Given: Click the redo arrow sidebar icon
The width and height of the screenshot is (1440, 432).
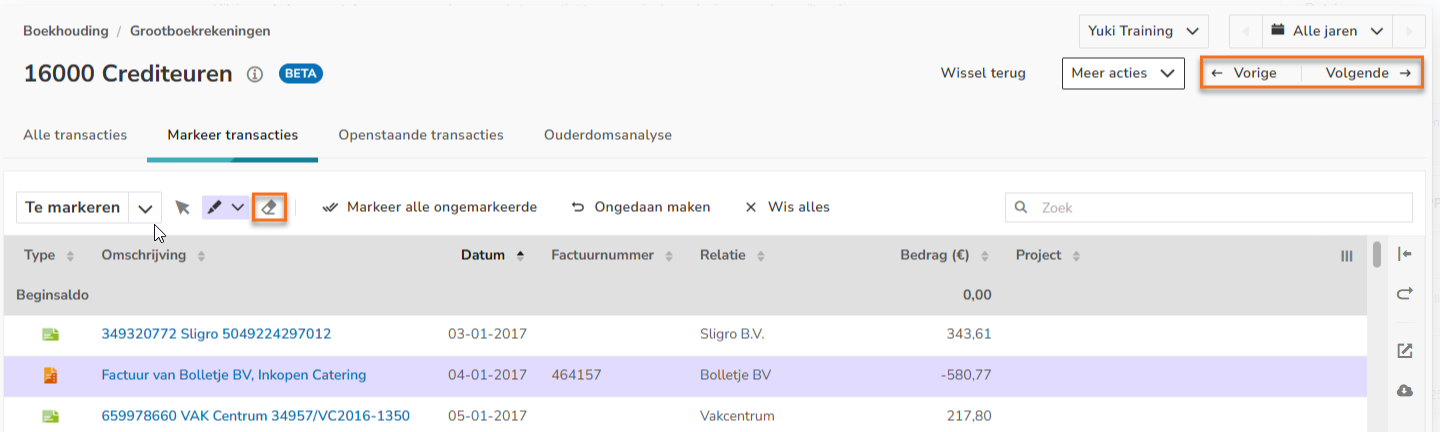Looking at the screenshot, I should (x=1404, y=294).
